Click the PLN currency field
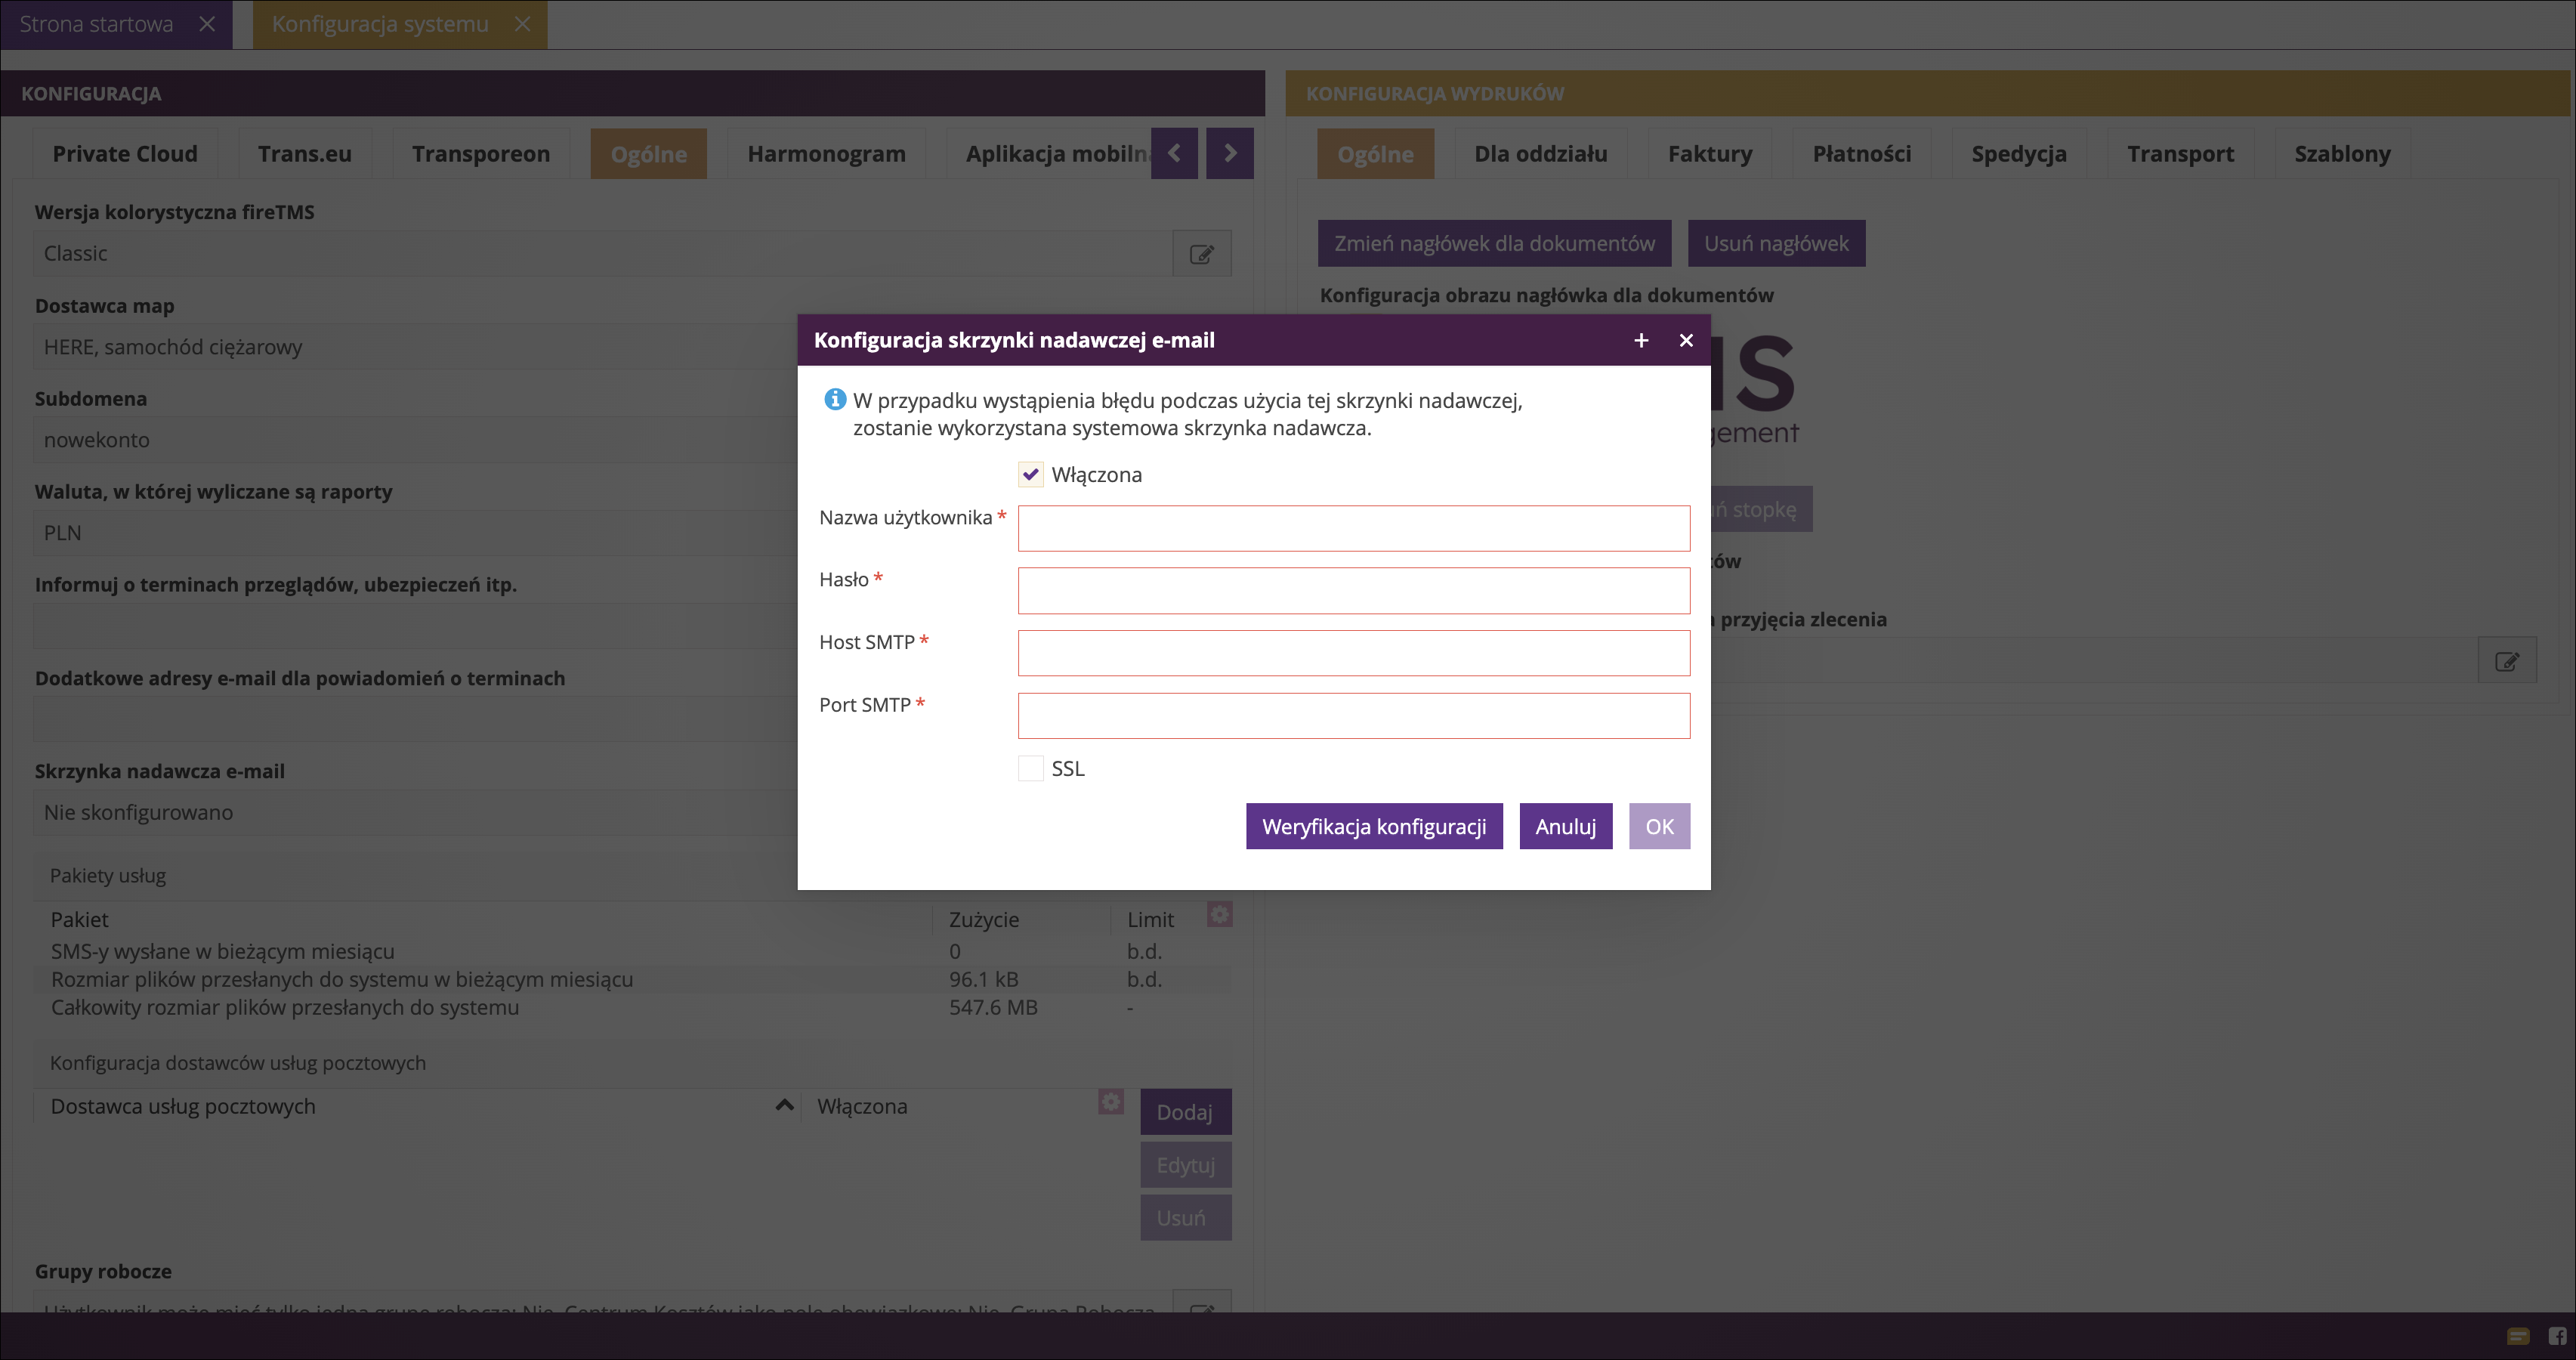Screen dimensions: 2576x1360 [415, 533]
